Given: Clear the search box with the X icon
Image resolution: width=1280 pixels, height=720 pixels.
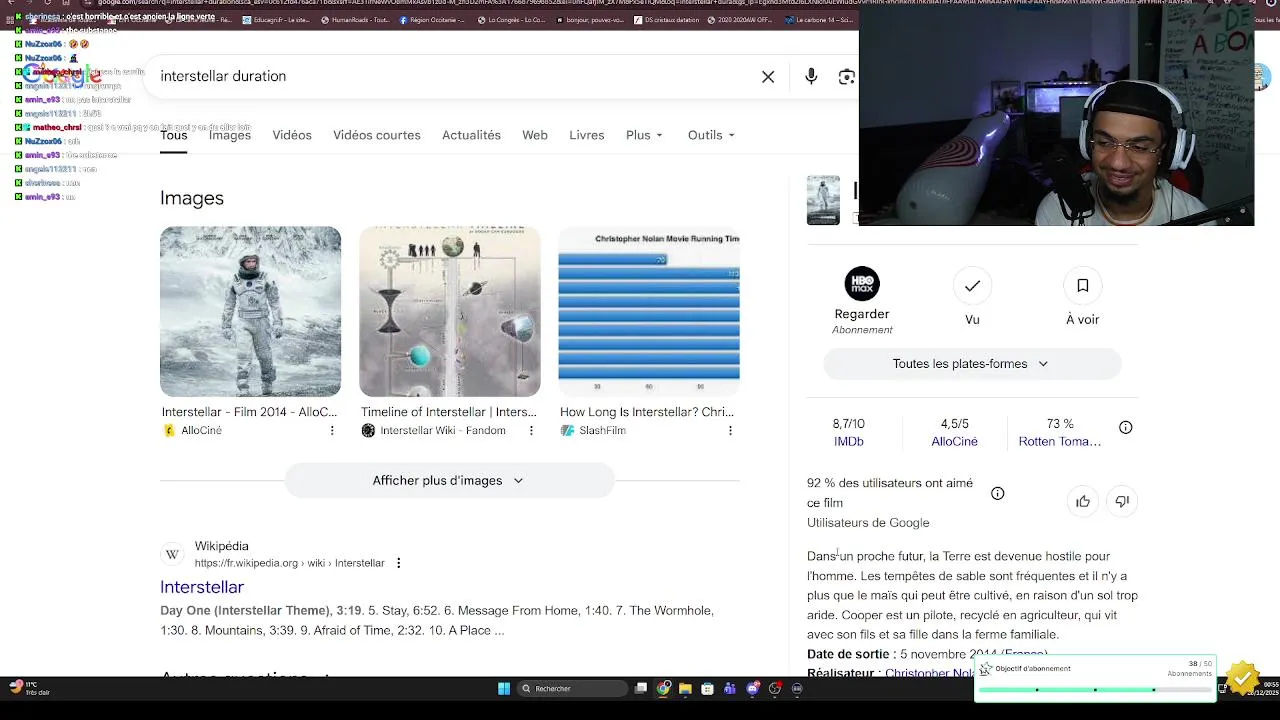Looking at the screenshot, I should click(768, 77).
